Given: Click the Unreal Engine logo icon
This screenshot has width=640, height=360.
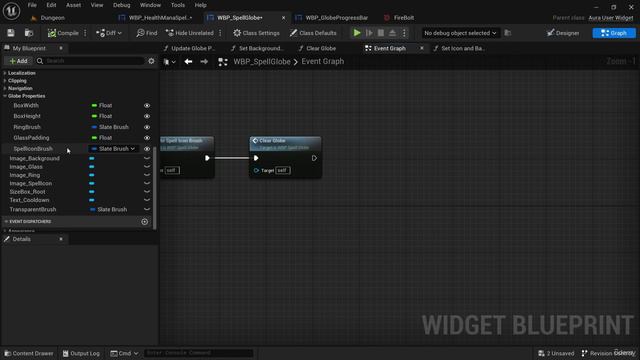Looking at the screenshot, I should (x=11, y=11).
